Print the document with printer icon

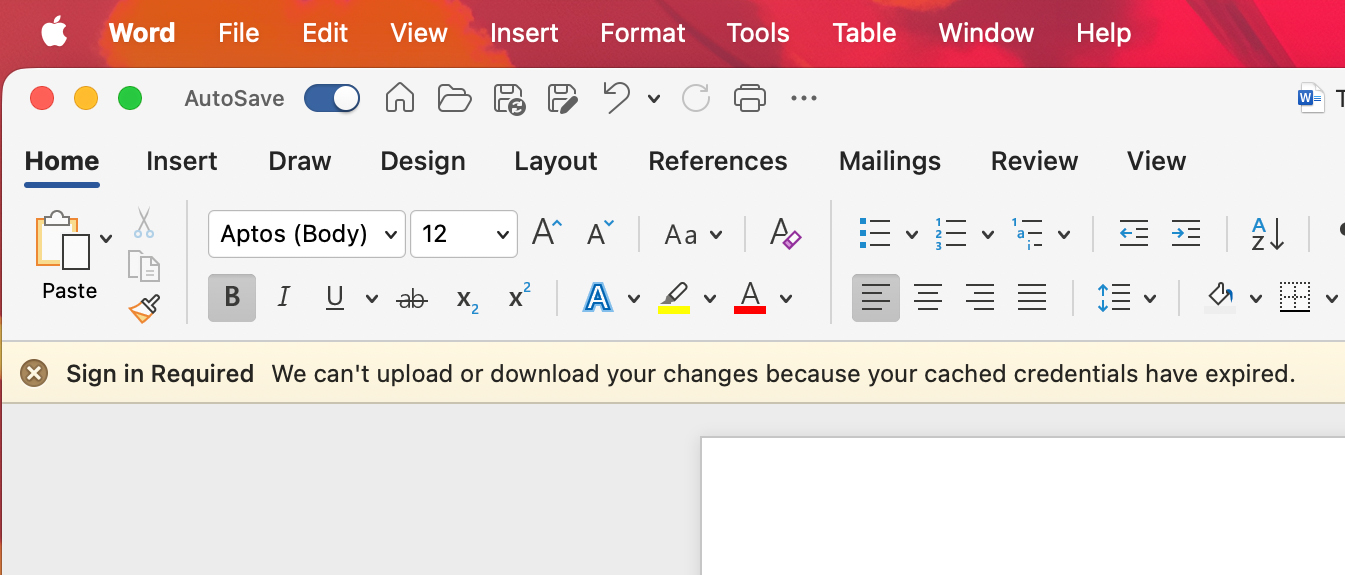(x=750, y=98)
